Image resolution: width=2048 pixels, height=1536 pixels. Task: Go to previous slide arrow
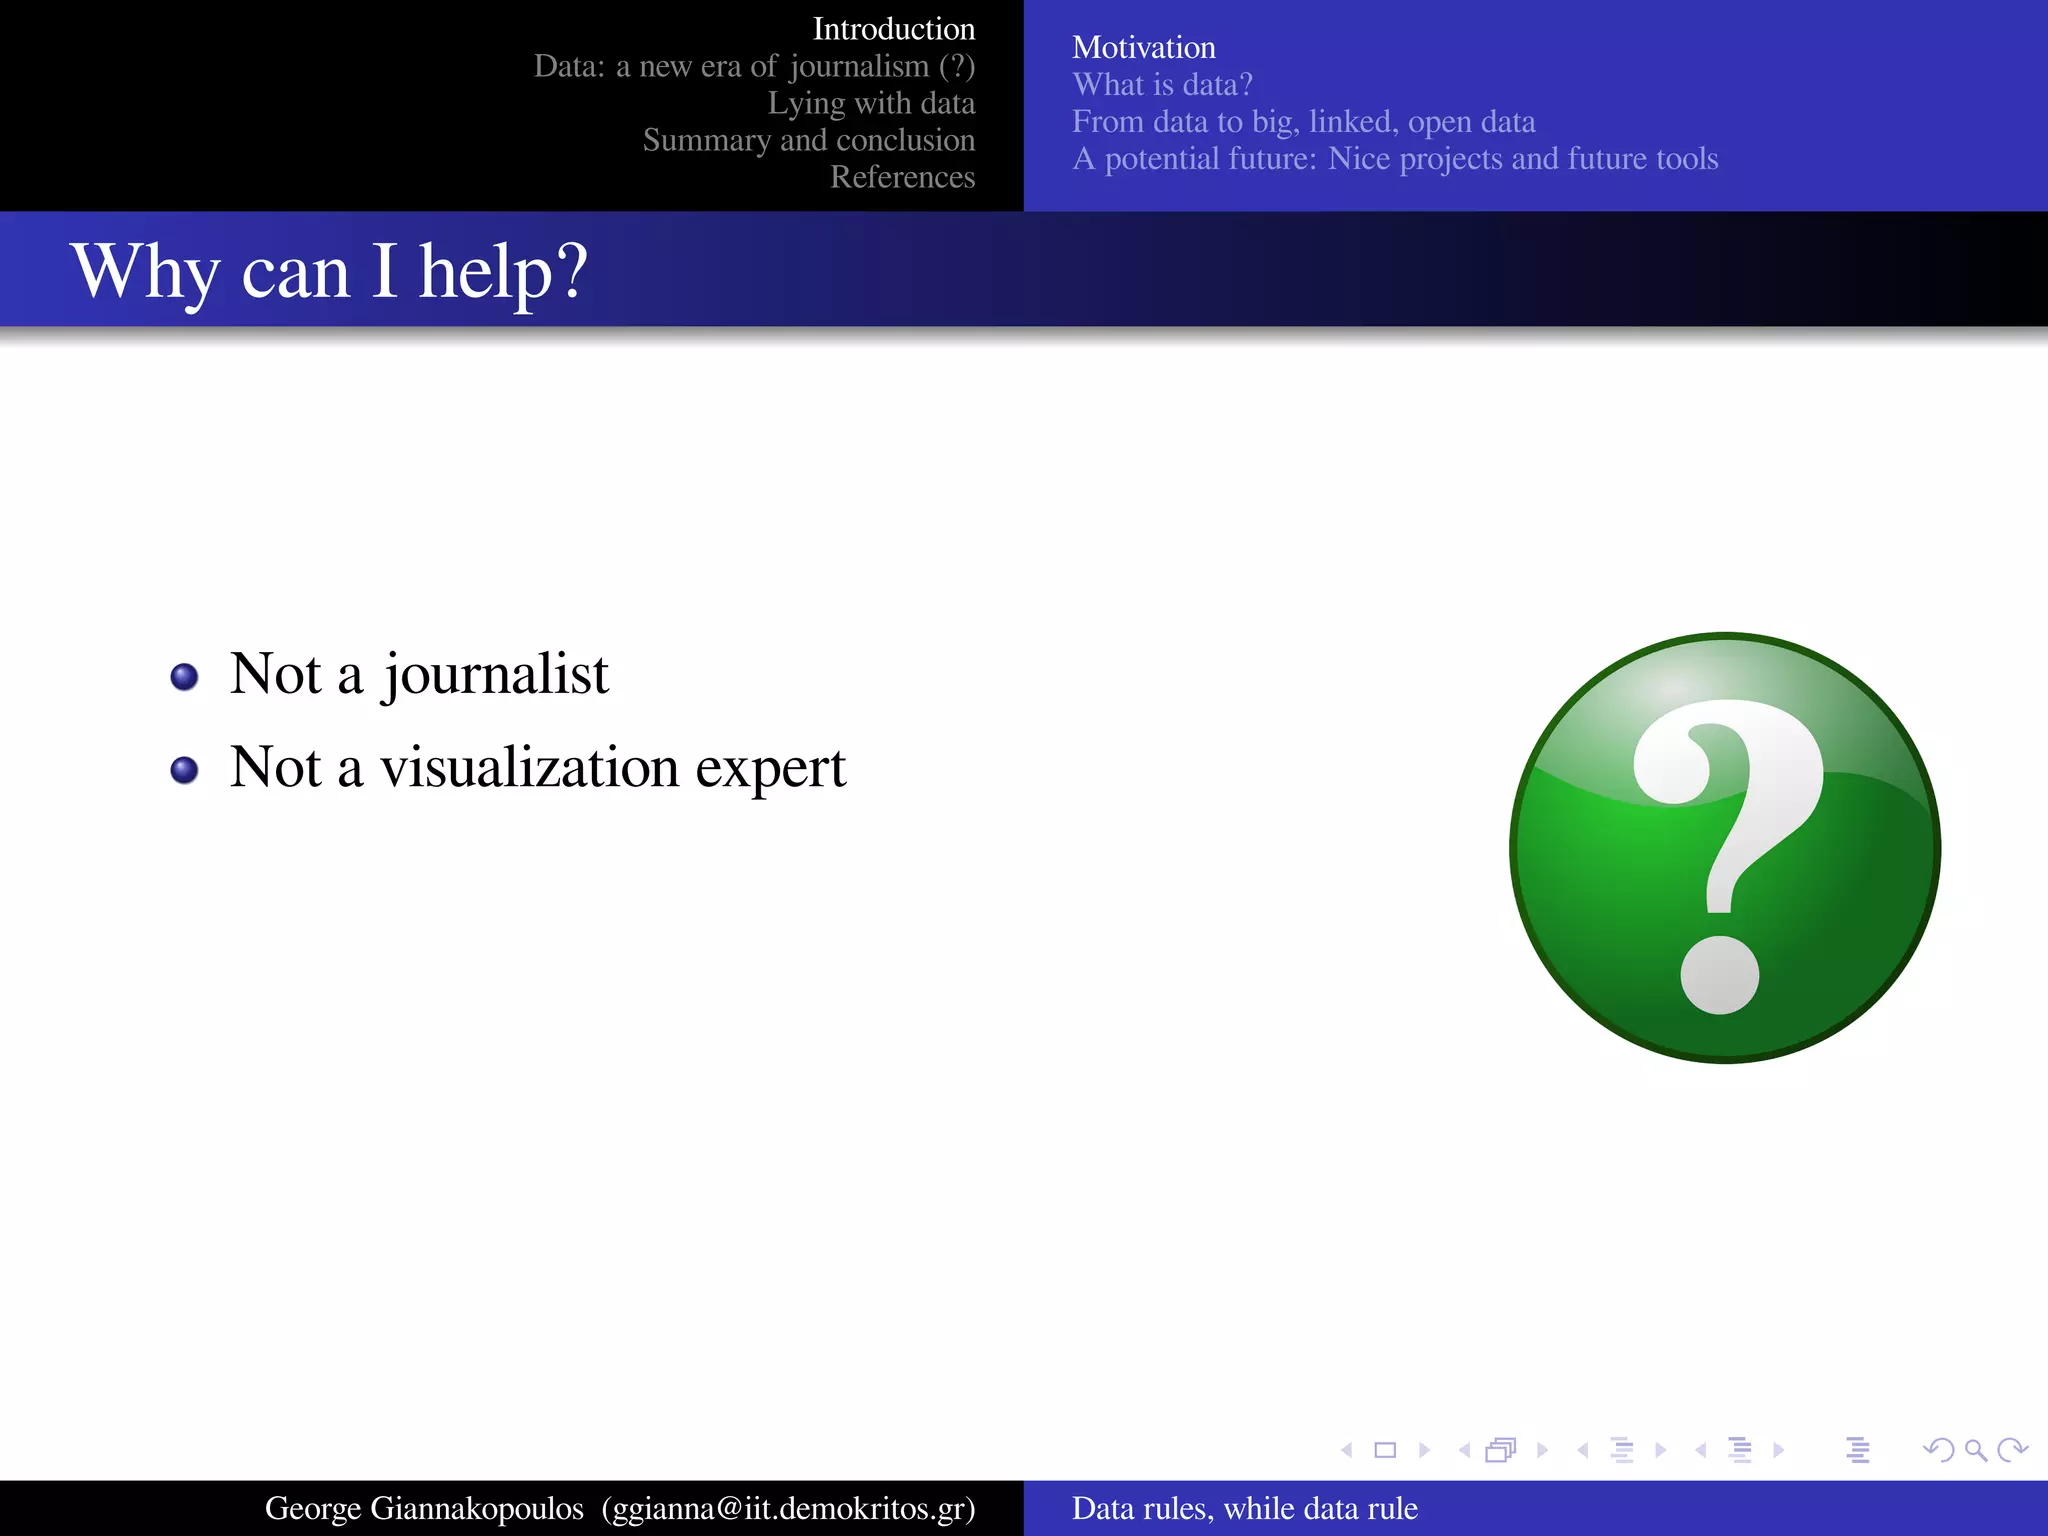tap(1346, 1450)
